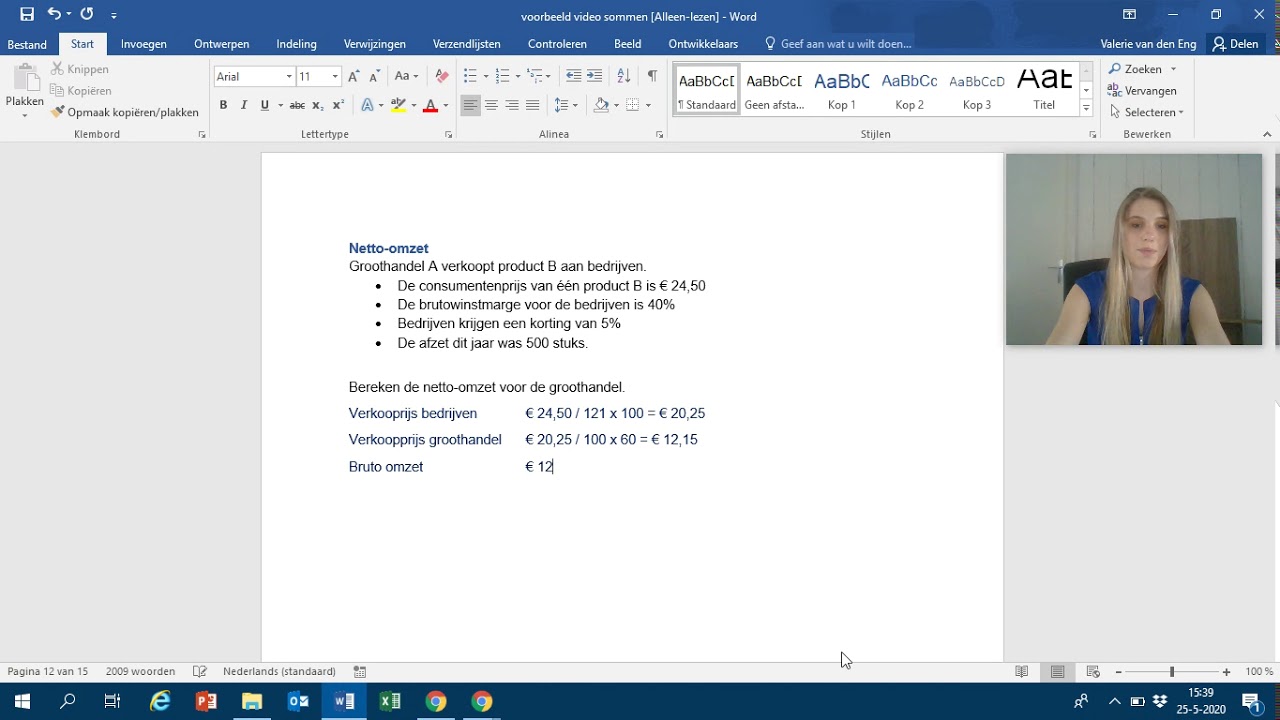Open the Bestand menu
This screenshot has width=1280, height=720.
point(27,44)
